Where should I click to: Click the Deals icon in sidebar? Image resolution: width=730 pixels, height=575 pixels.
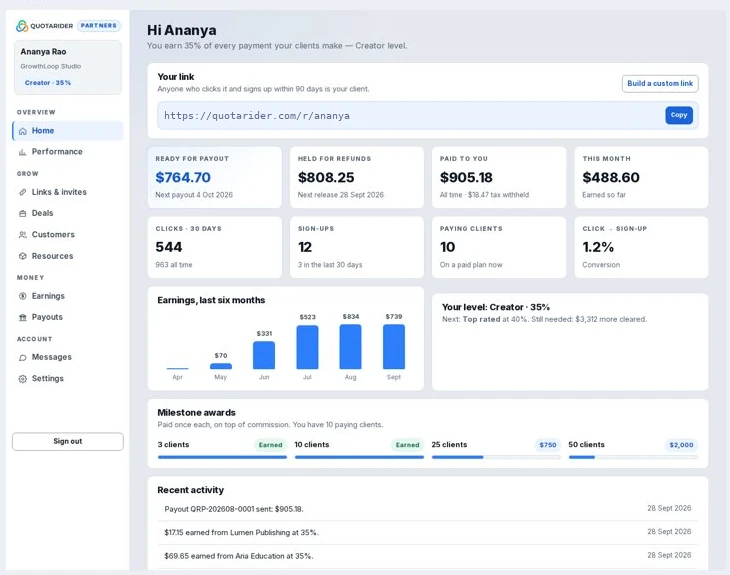tap(22, 213)
